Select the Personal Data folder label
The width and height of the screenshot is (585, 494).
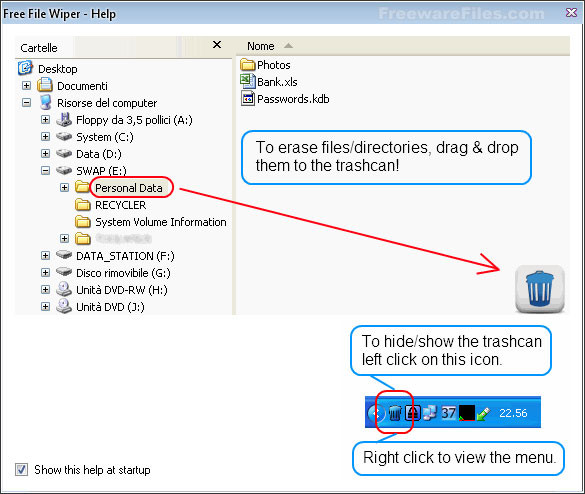coord(129,188)
